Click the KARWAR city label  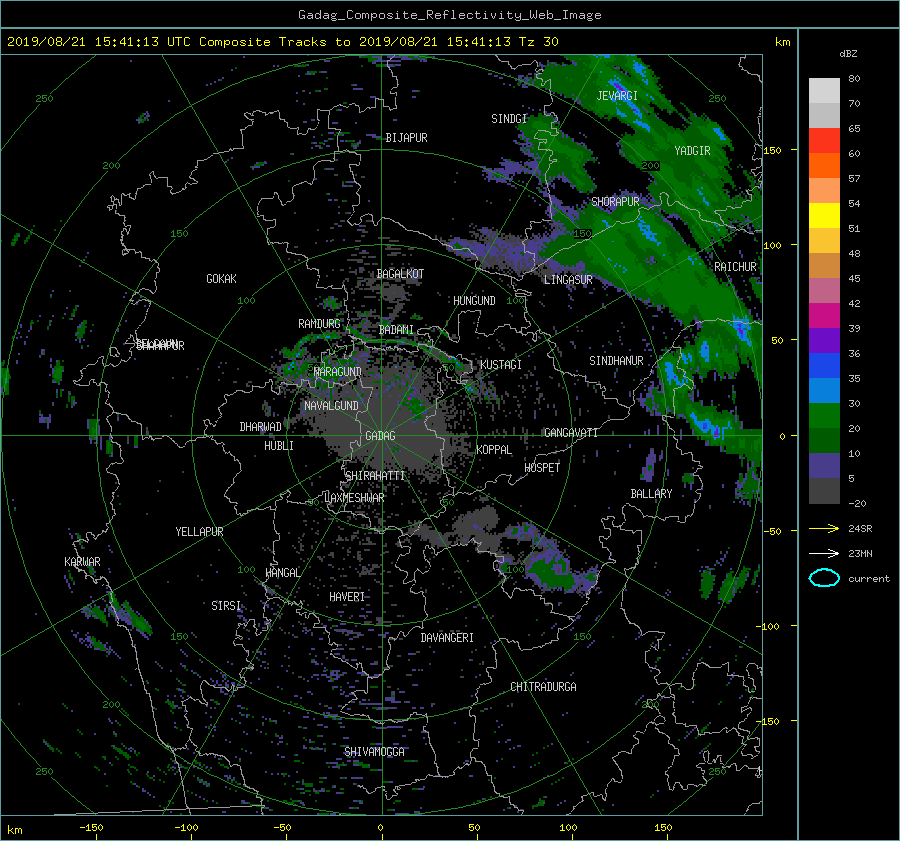click(x=82, y=562)
